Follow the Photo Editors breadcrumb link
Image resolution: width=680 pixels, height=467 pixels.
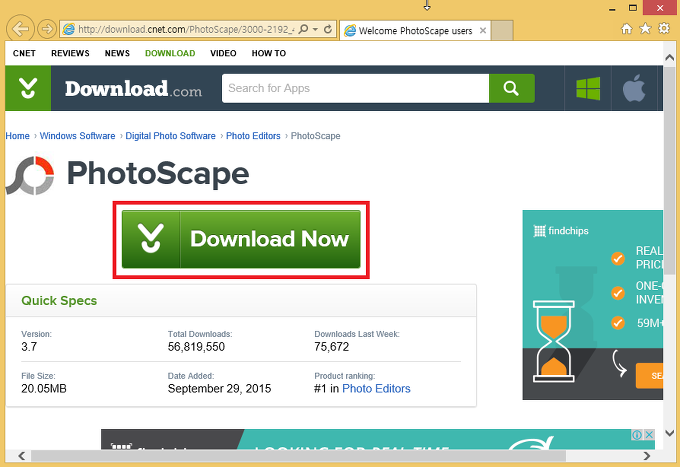[x=253, y=136]
